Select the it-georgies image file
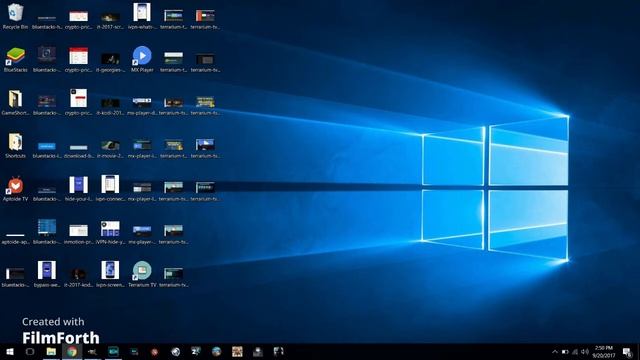Image resolution: width=640 pixels, height=360 pixels. (110, 62)
